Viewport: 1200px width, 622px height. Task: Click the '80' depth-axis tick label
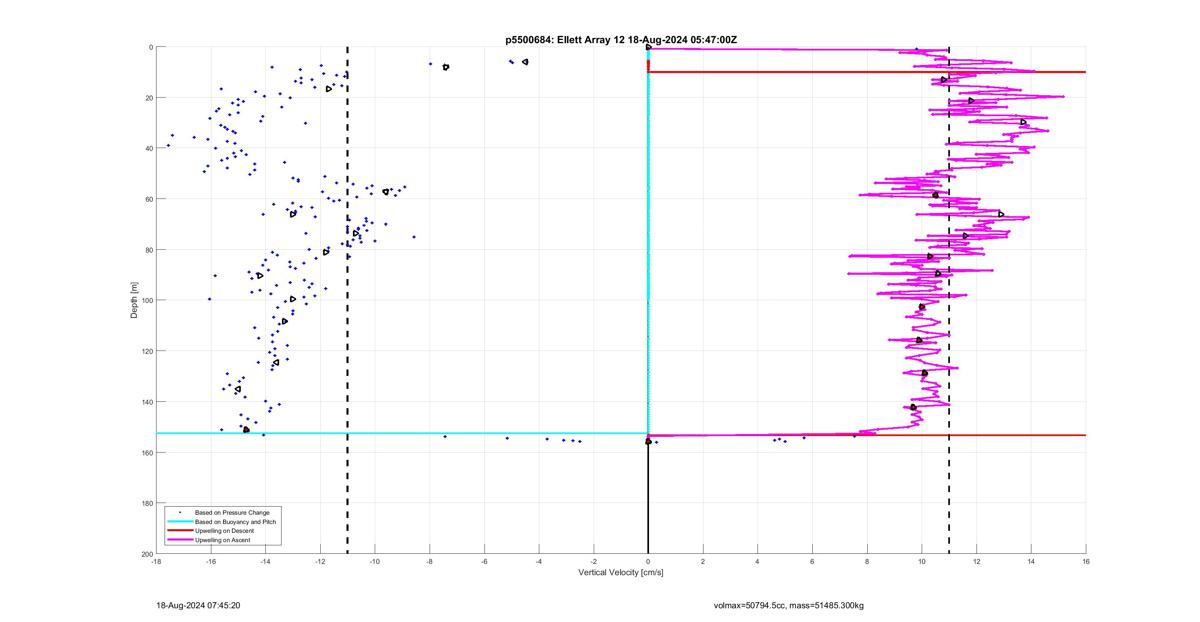pos(148,249)
